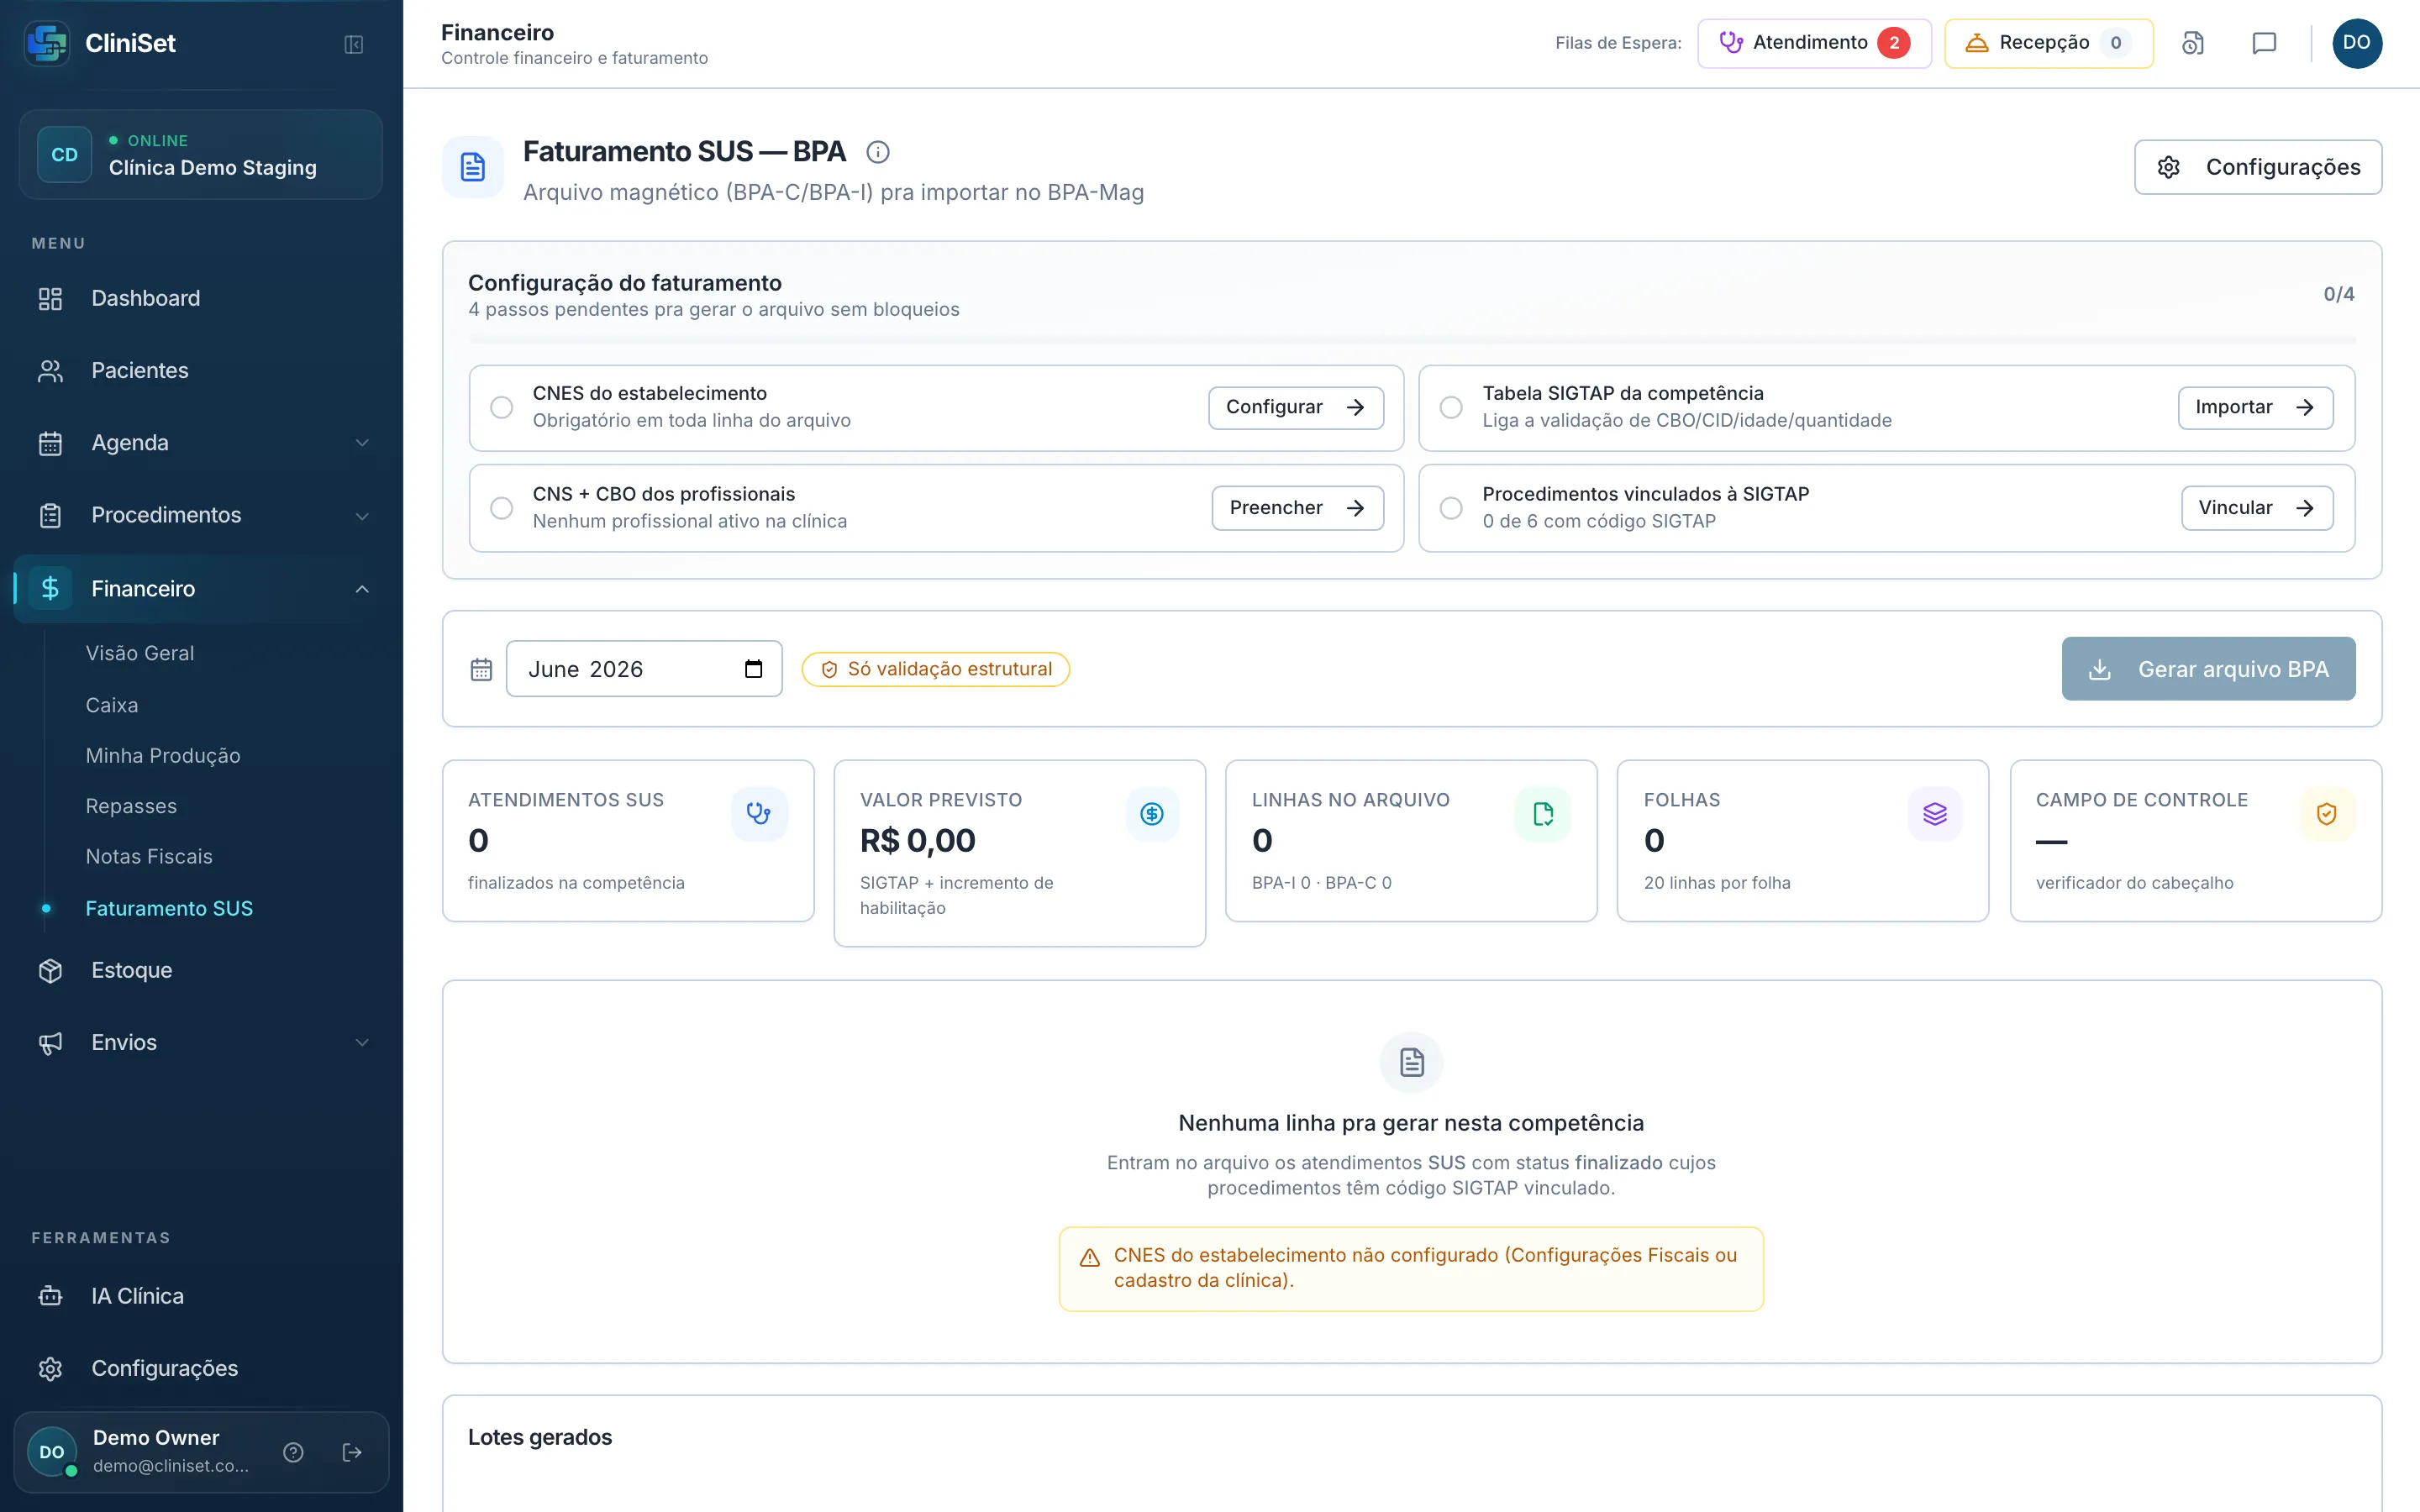Open the Atendimento waiting queue
Image resolution: width=2420 pixels, height=1512 pixels.
1814,43
